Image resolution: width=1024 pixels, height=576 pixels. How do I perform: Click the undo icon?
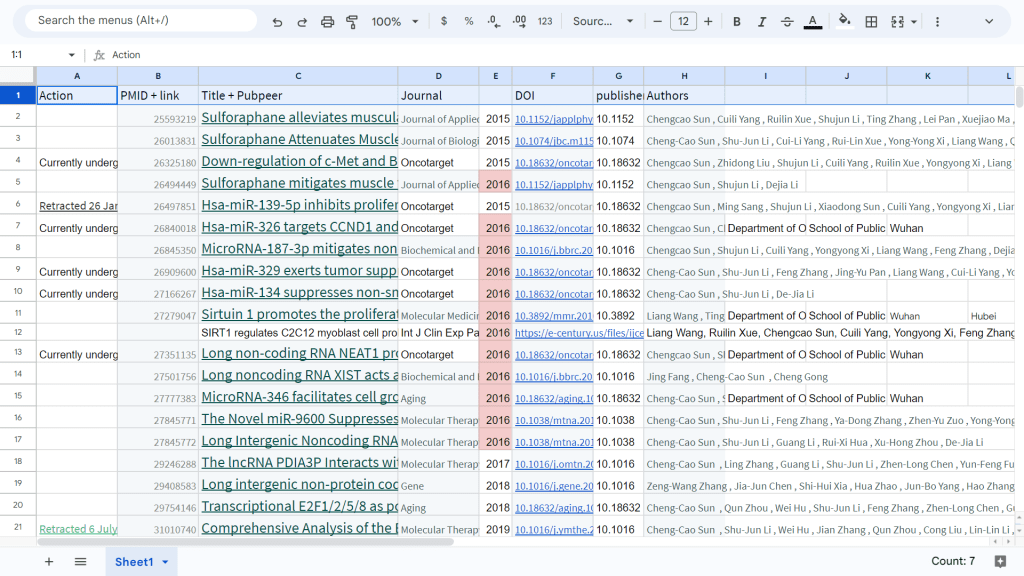[277, 21]
